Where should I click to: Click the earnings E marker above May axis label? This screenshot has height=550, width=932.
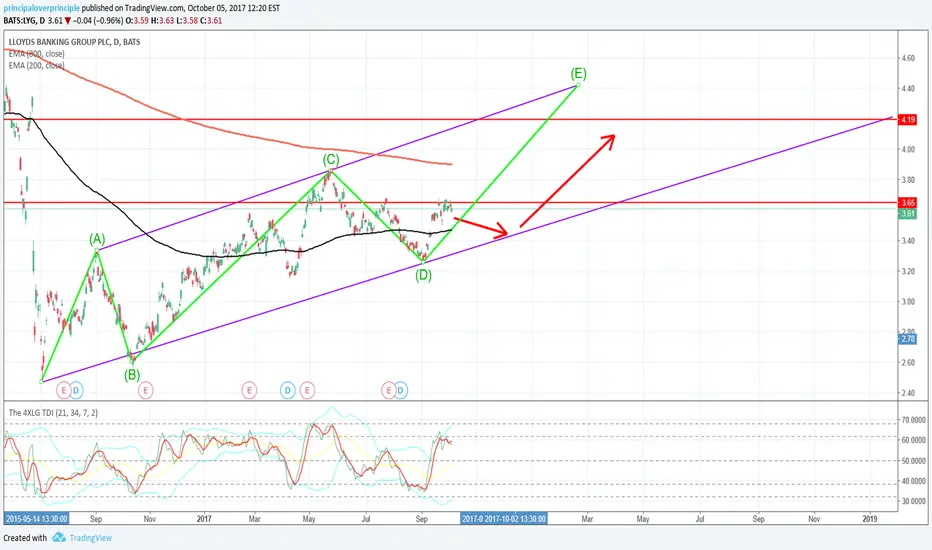pyautogui.click(x=307, y=390)
